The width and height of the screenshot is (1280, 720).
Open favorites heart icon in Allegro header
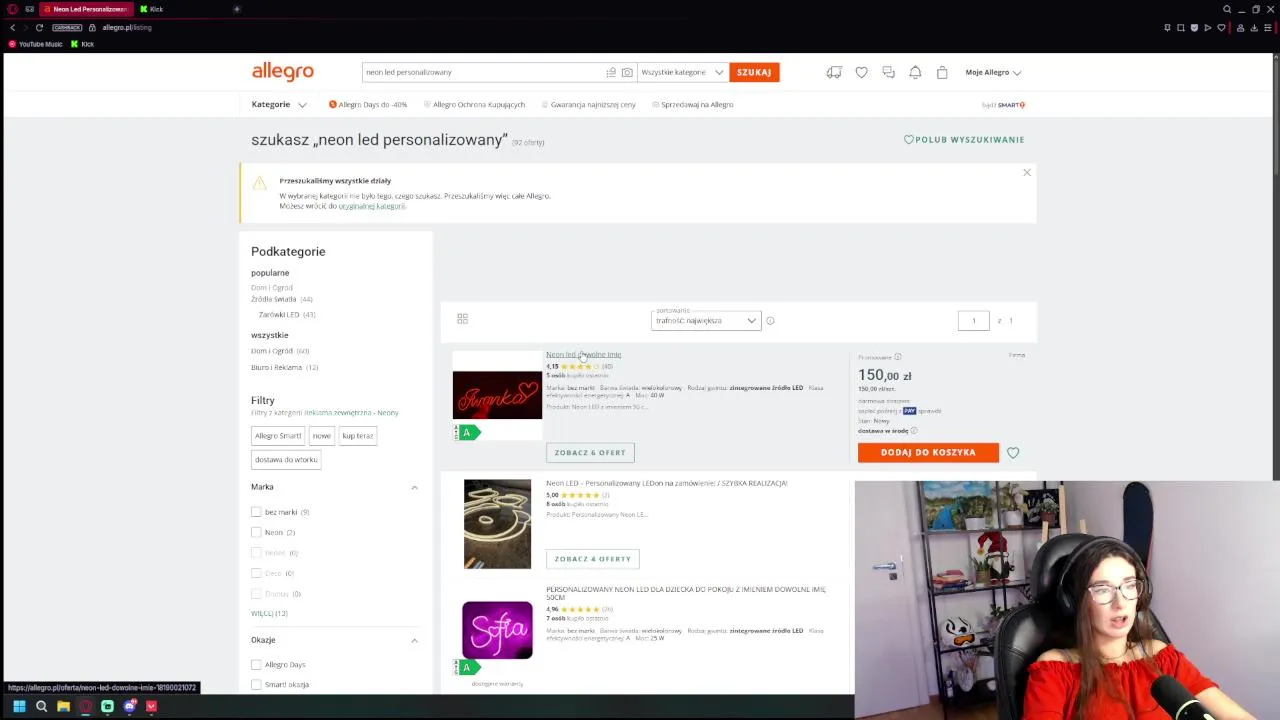[x=861, y=72]
